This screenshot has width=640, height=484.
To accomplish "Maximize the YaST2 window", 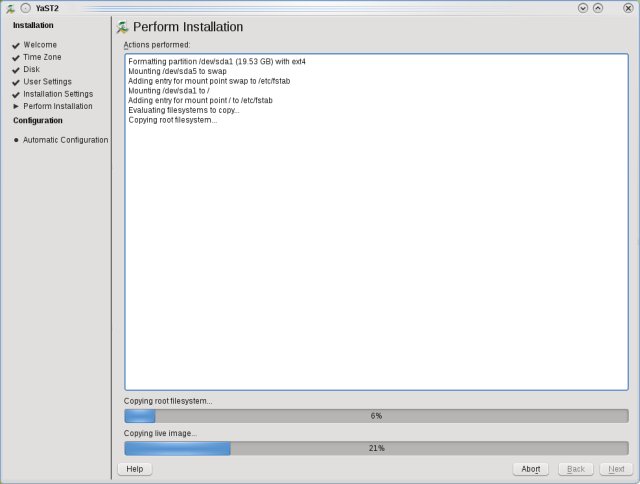I will [598, 8].
